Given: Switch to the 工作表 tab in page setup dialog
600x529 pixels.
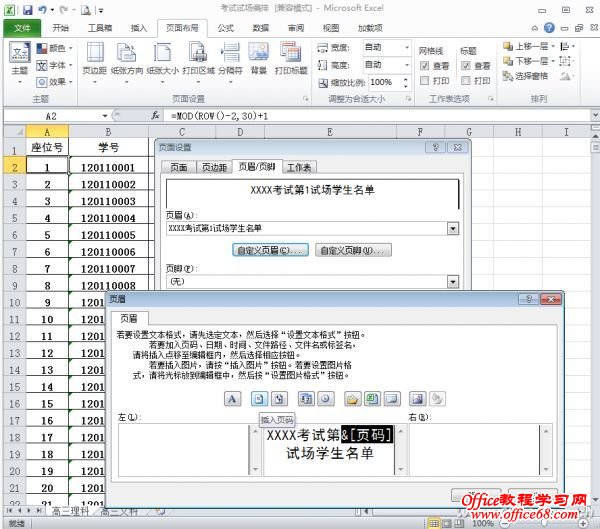Looking at the screenshot, I should [299, 167].
